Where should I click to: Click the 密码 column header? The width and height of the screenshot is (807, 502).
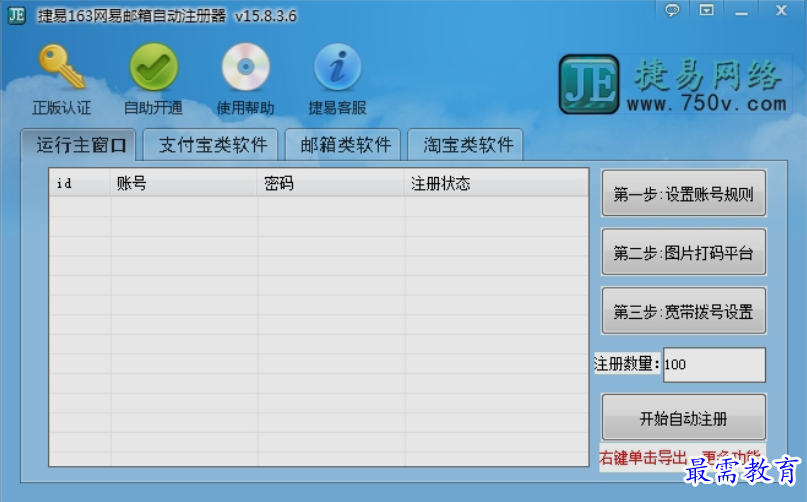pyautogui.click(x=331, y=183)
